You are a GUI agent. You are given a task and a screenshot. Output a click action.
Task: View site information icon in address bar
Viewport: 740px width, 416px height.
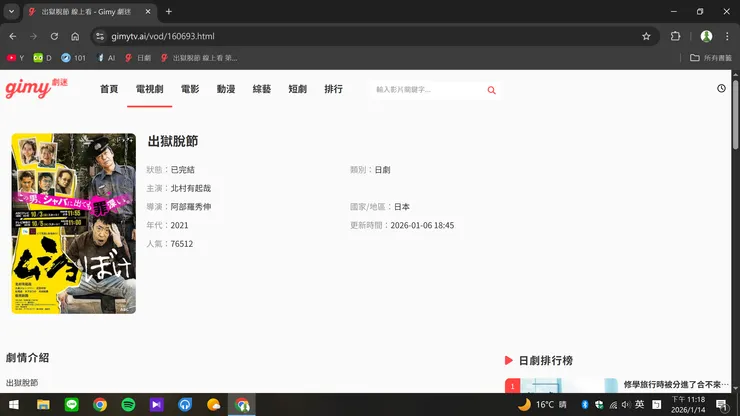pos(100,36)
